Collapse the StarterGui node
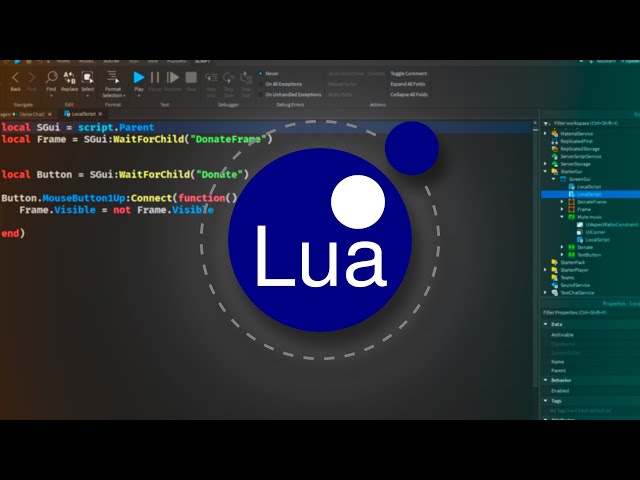Image resolution: width=640 pixels, height=480 pixels. pyautogui.click(x=545, y=171)
